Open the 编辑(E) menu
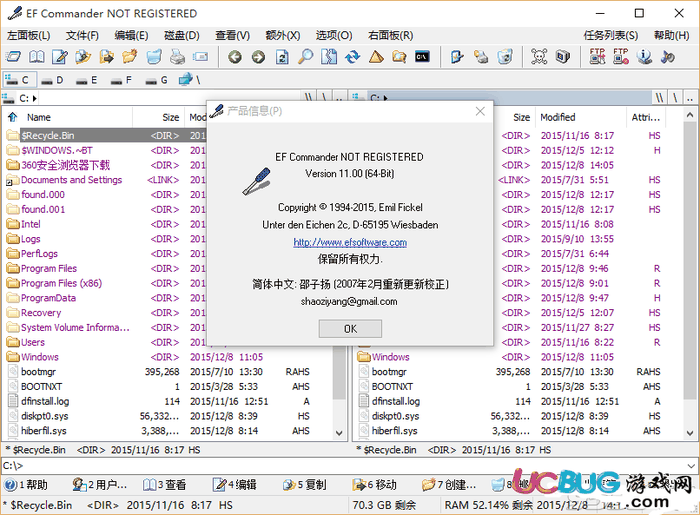 click(x=131, y=35)
